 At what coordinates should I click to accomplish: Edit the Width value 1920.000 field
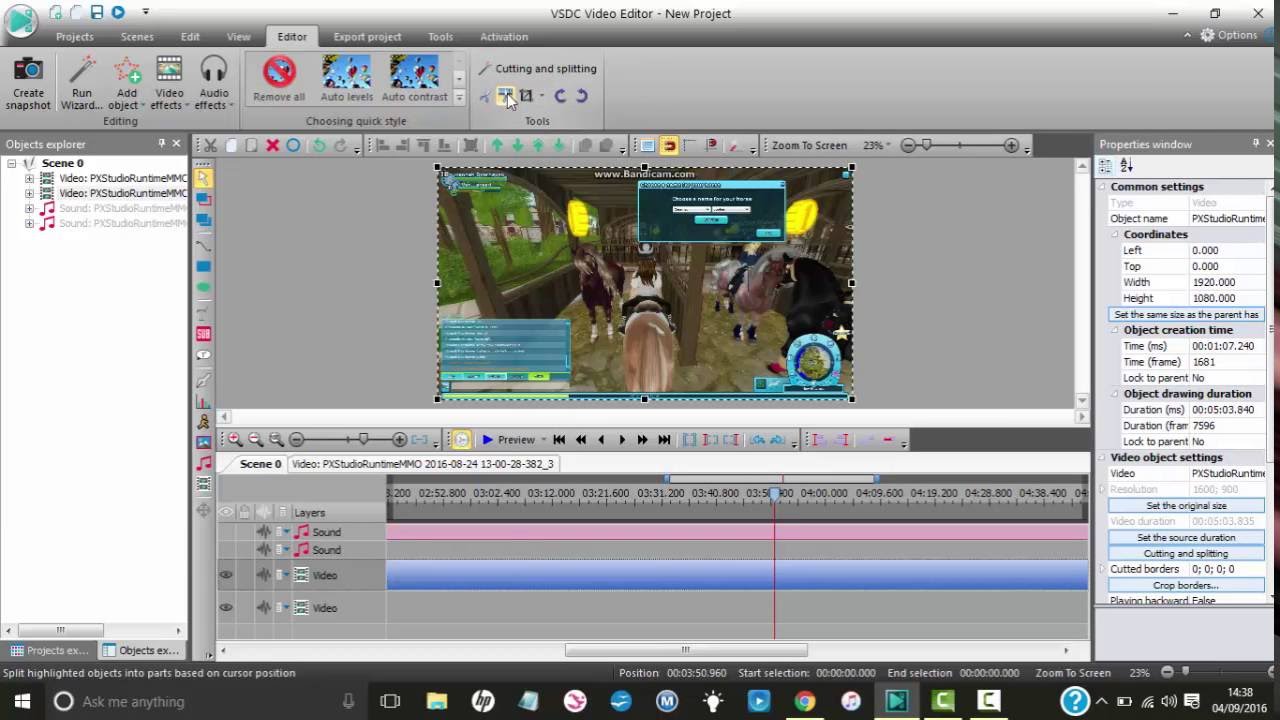click(1227, 282)
